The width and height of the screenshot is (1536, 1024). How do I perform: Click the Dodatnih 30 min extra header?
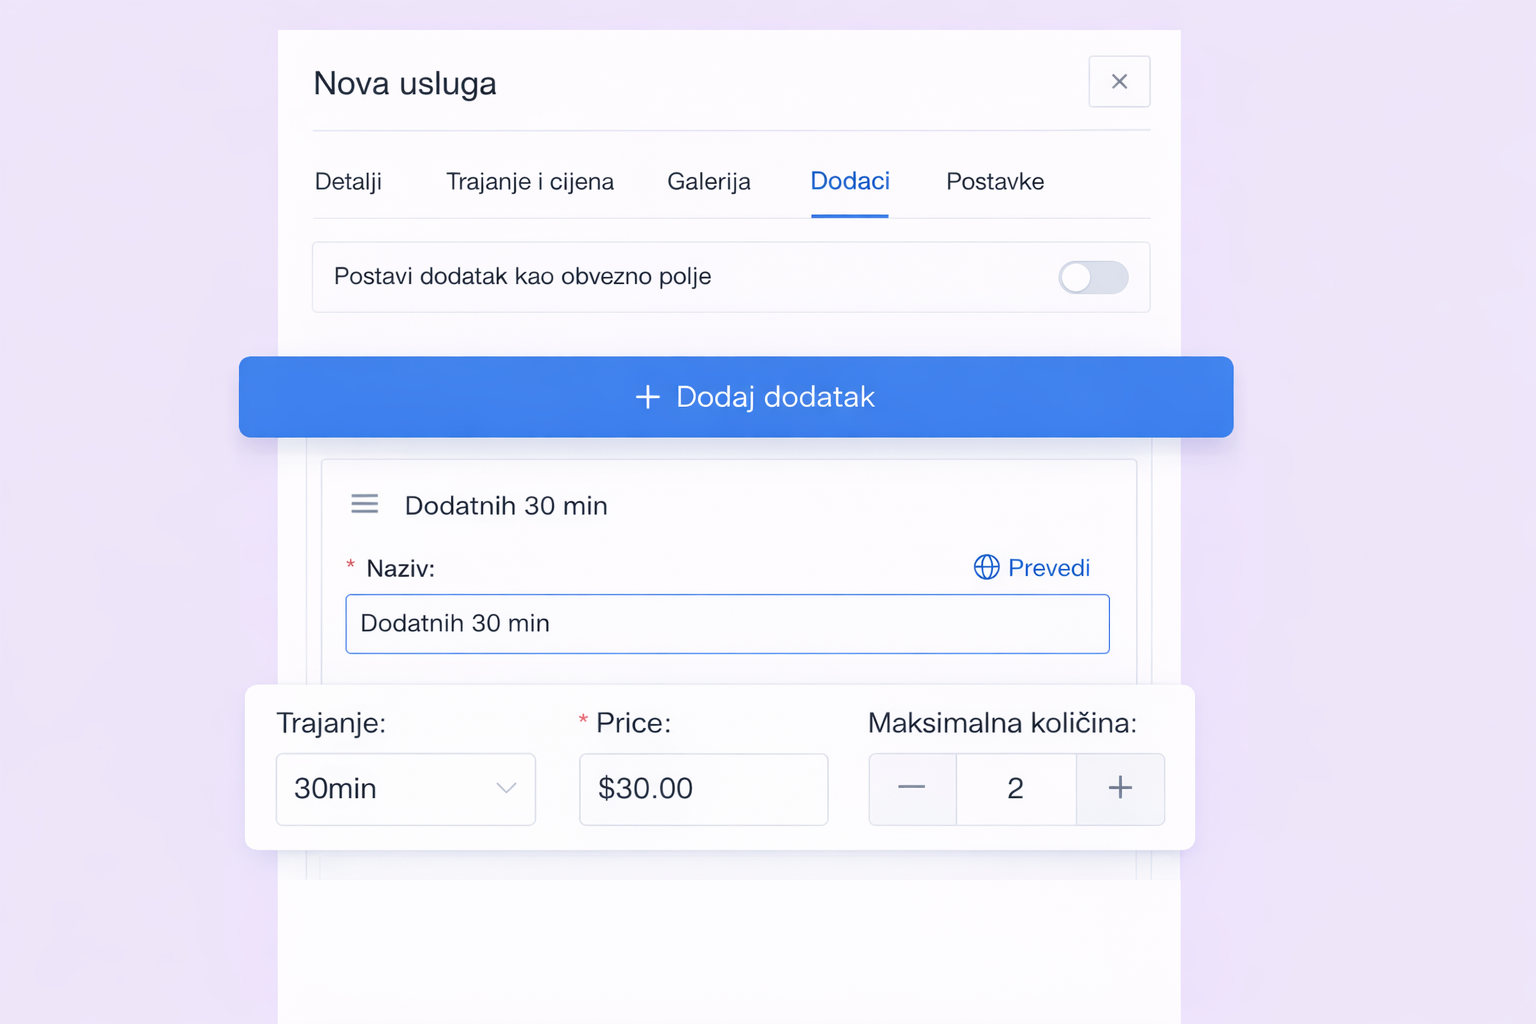click(x=506, y=505)
